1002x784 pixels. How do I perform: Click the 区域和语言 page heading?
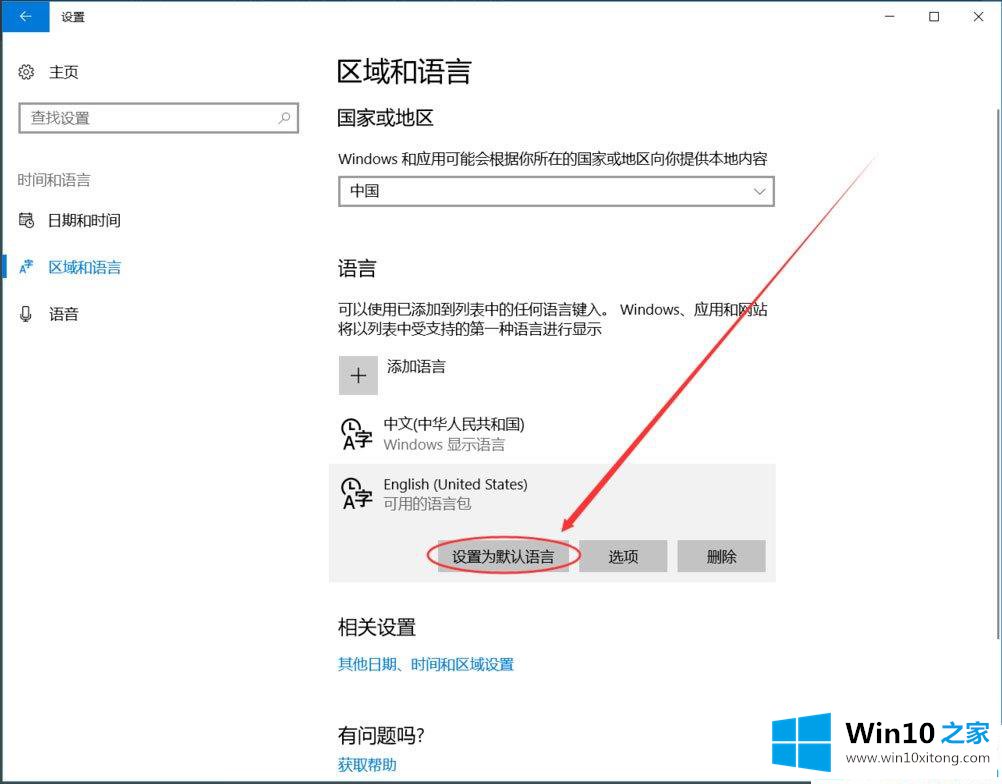(x=404, y=72)
